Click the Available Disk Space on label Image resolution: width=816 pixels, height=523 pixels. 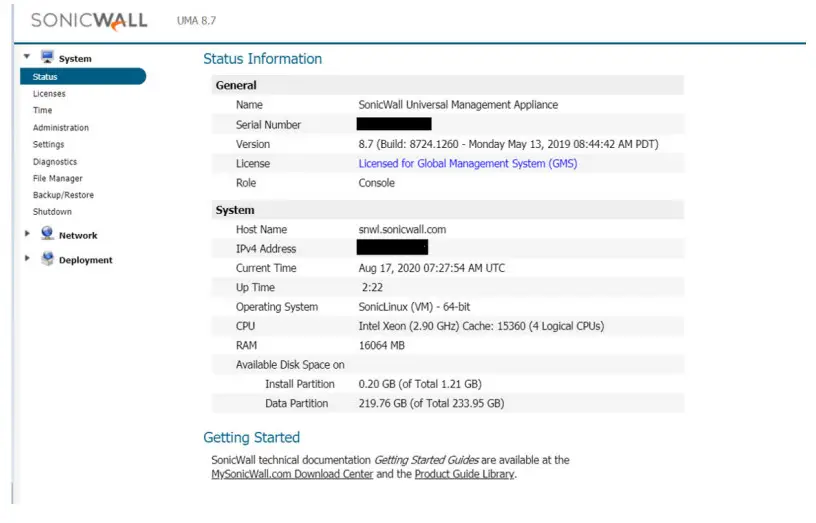coord(290,365)
